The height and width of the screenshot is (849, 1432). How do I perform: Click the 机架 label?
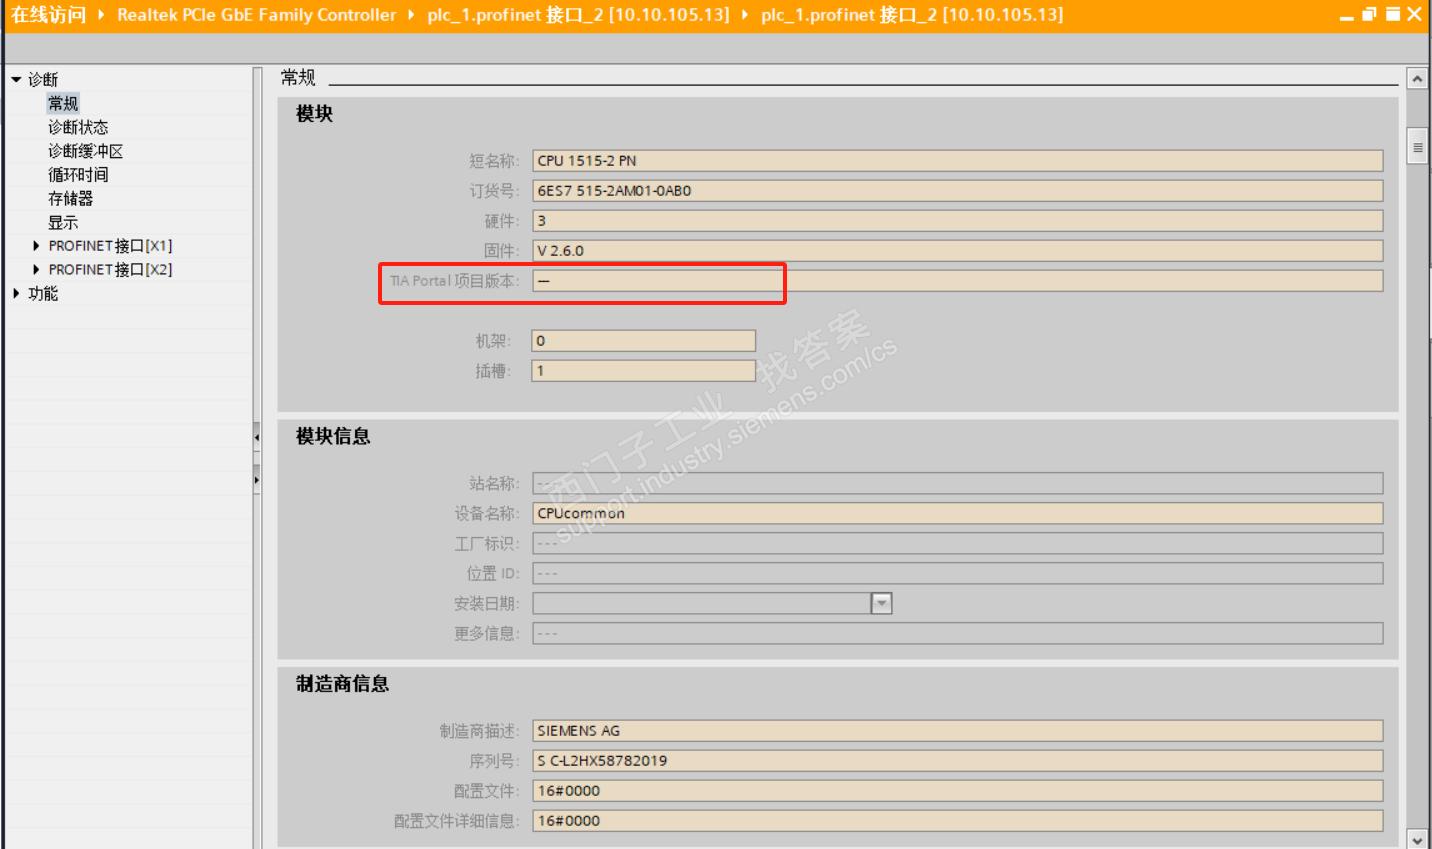[x=493, y=341]
